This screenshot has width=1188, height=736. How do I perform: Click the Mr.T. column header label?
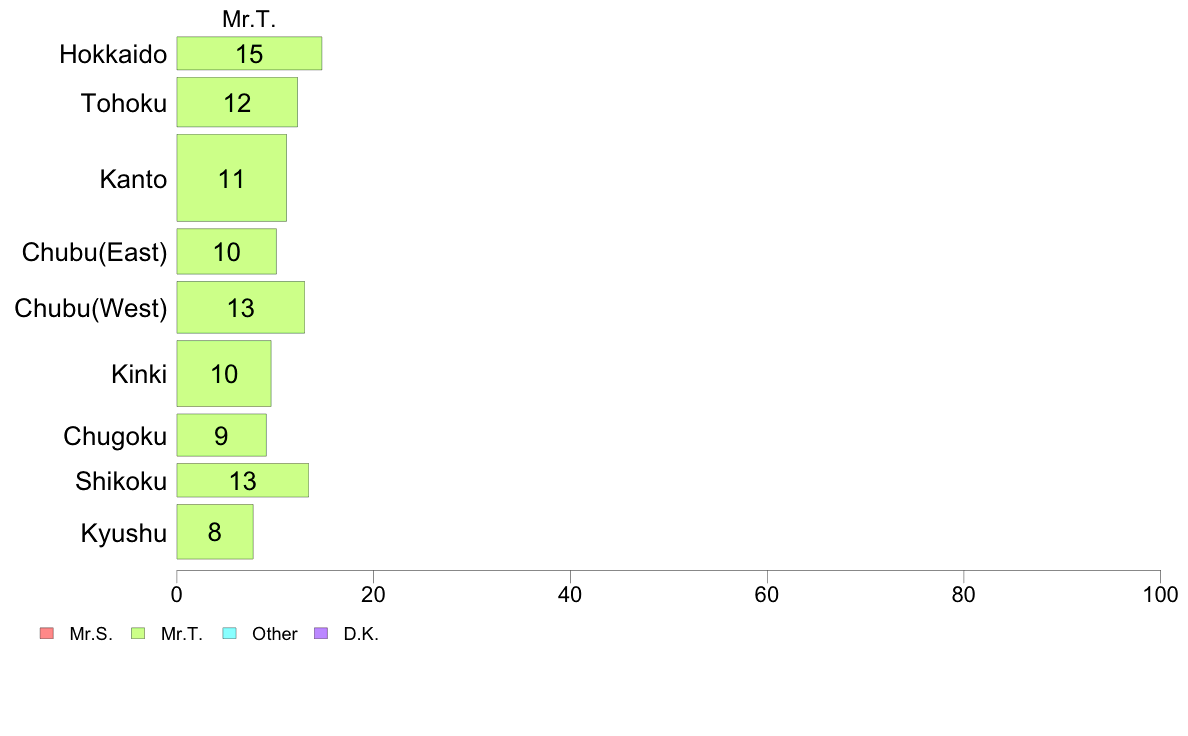[x=249, y=19]
